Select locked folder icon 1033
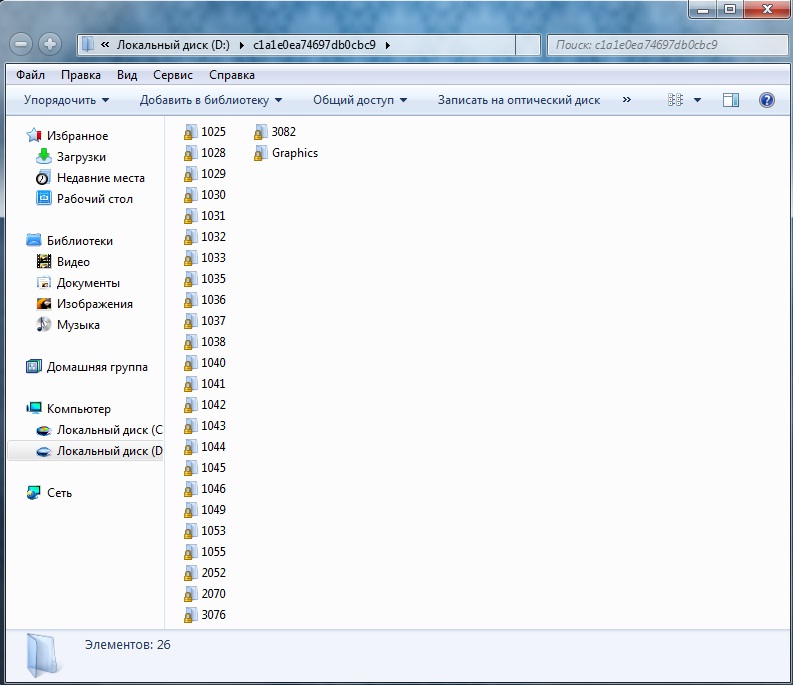The width and height of the screenshot is (793, 685). 190,258
